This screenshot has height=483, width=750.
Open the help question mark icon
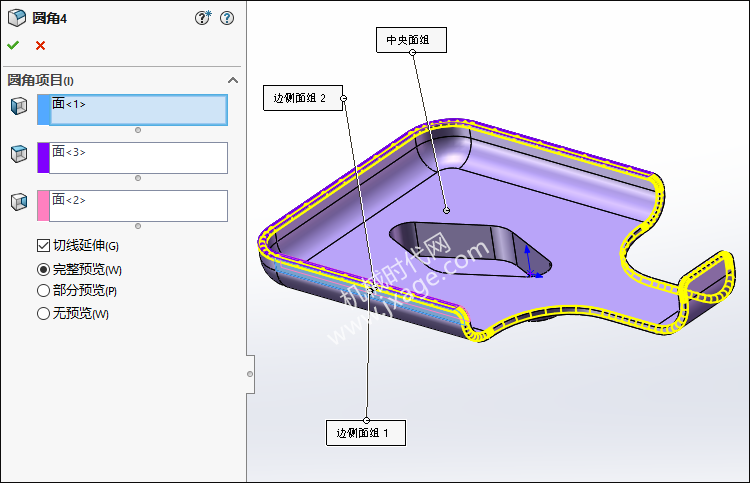coord(227,18)
